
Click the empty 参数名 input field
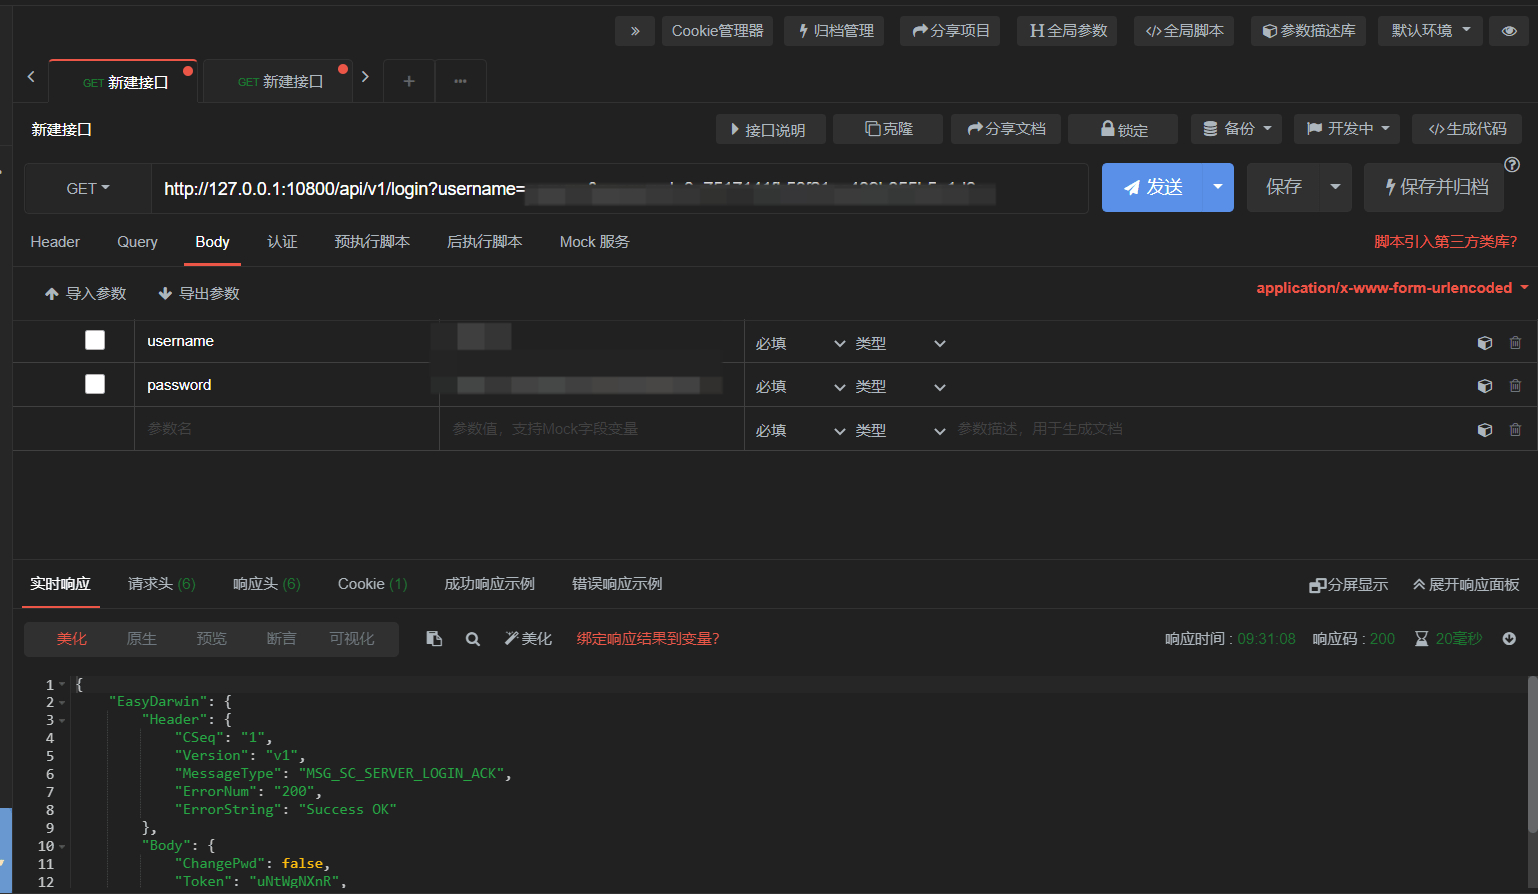point(287,429)
